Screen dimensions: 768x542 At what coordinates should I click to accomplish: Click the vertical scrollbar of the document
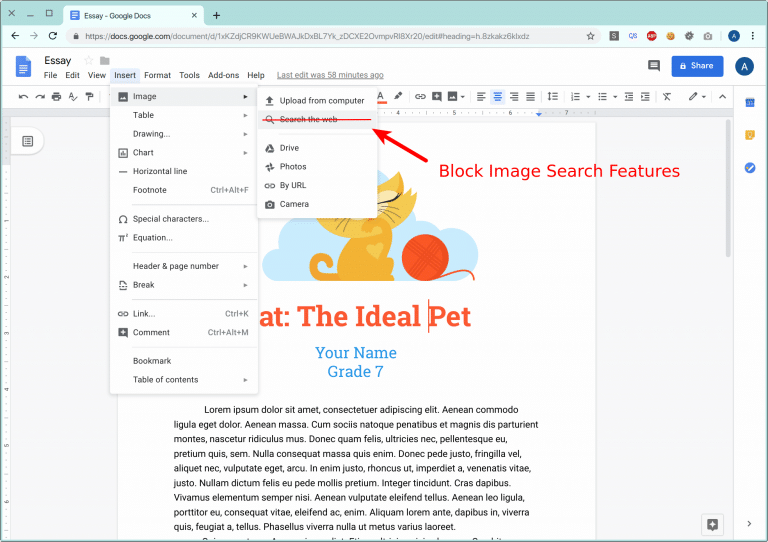(728, 189)
